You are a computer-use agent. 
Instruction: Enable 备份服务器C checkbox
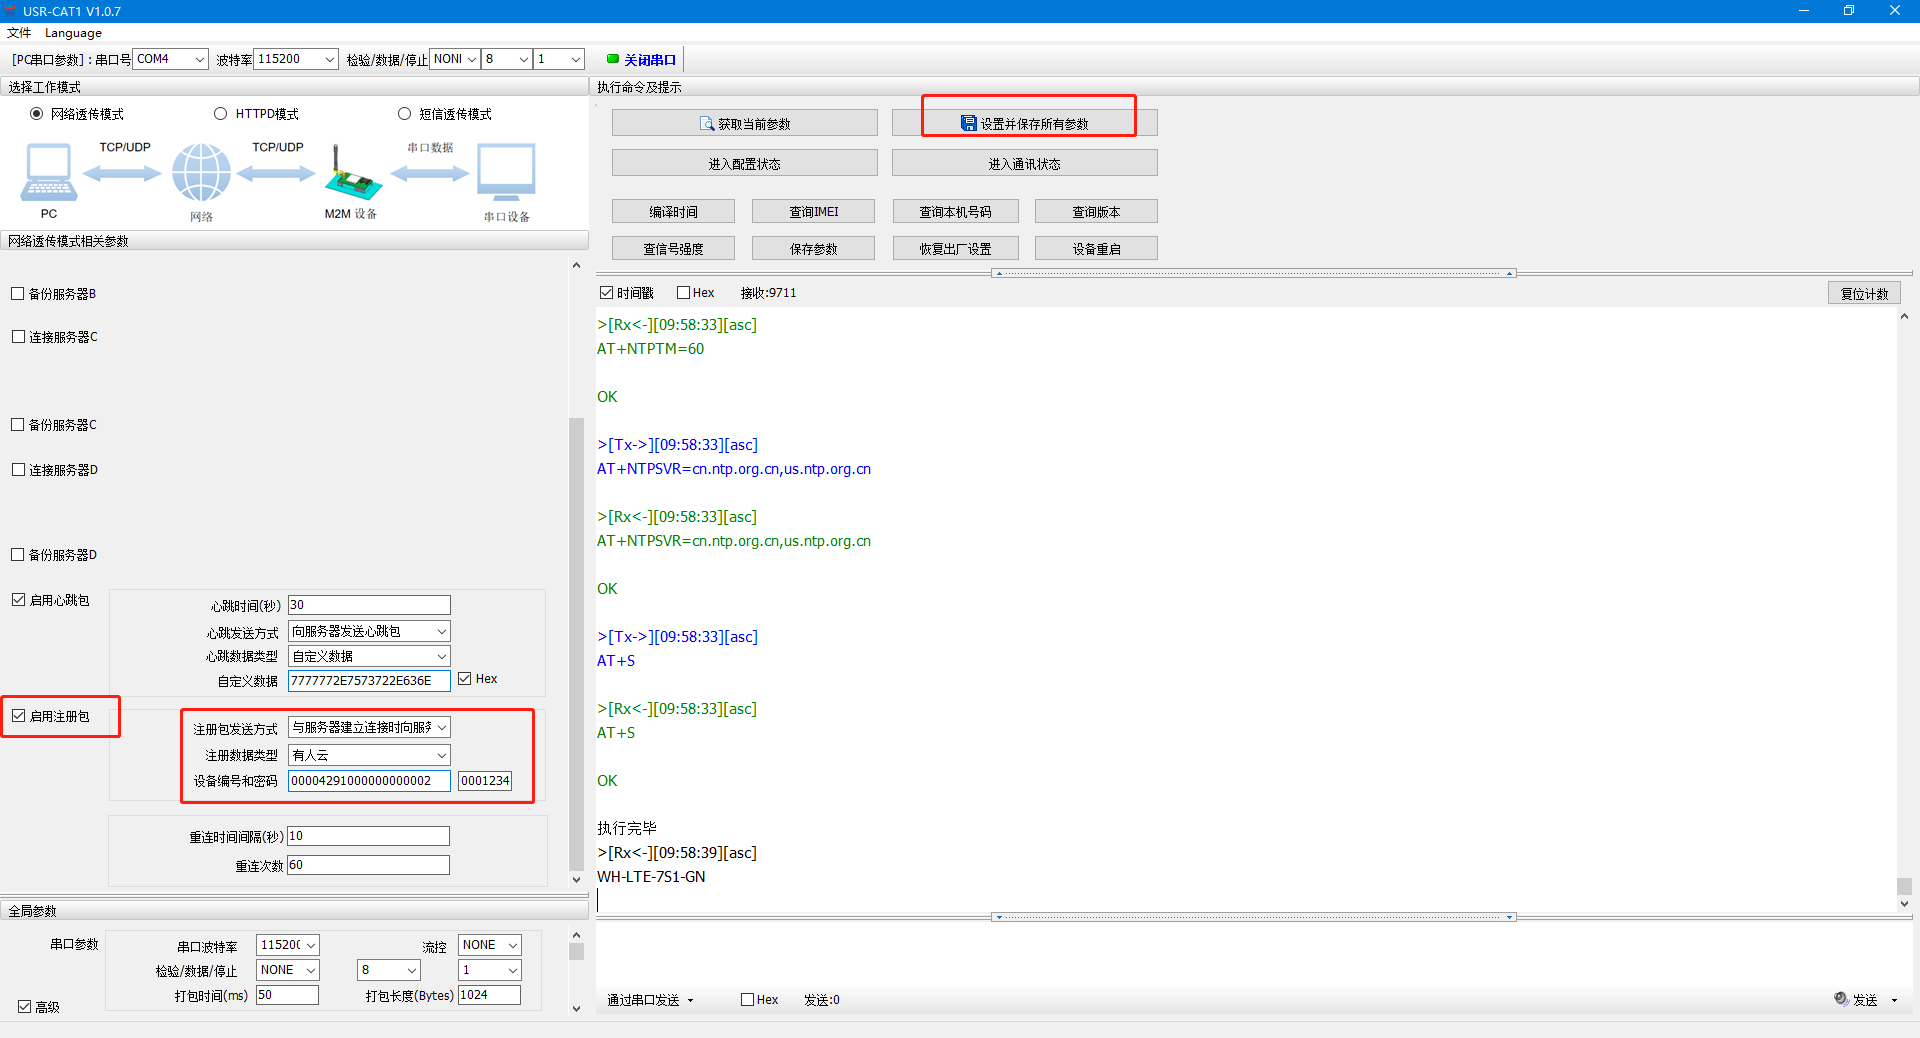click(18, 424)
